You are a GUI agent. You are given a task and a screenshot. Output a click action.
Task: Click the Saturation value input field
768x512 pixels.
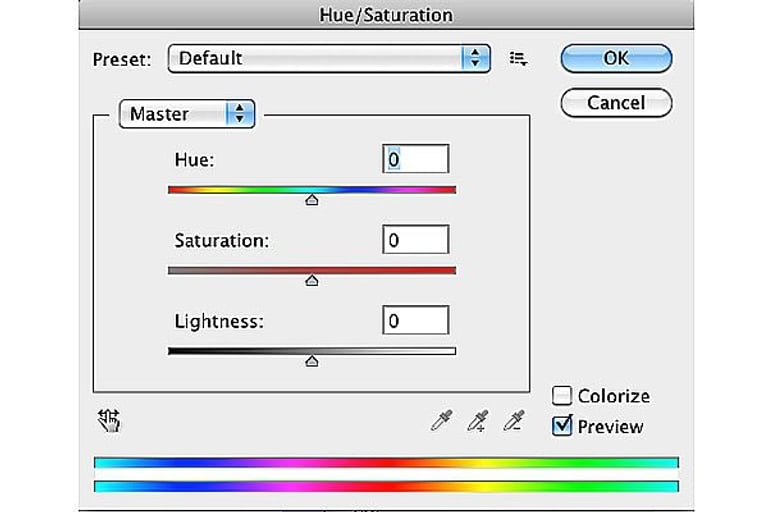(415, 240)
